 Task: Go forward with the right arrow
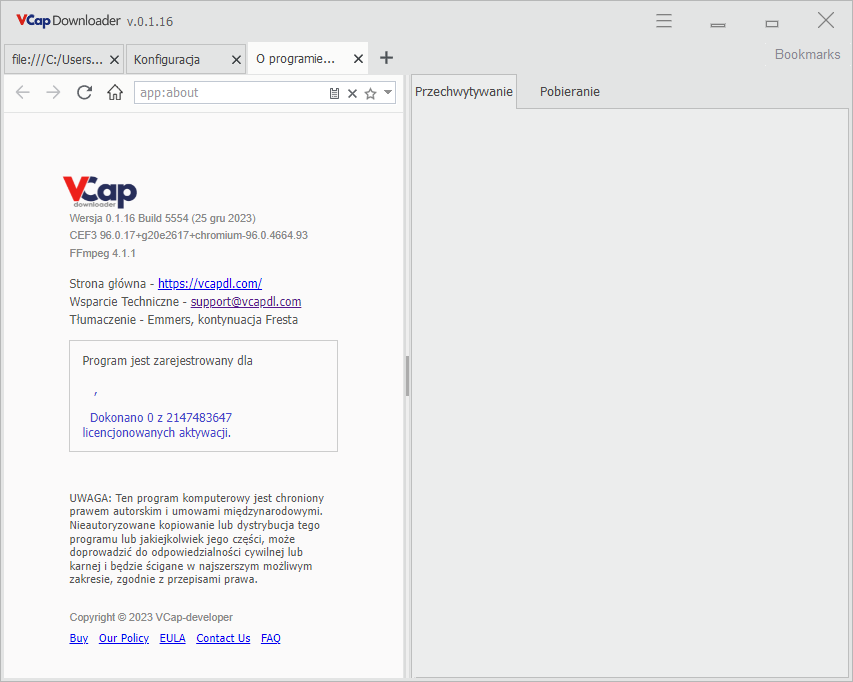[x=53, y=92]
